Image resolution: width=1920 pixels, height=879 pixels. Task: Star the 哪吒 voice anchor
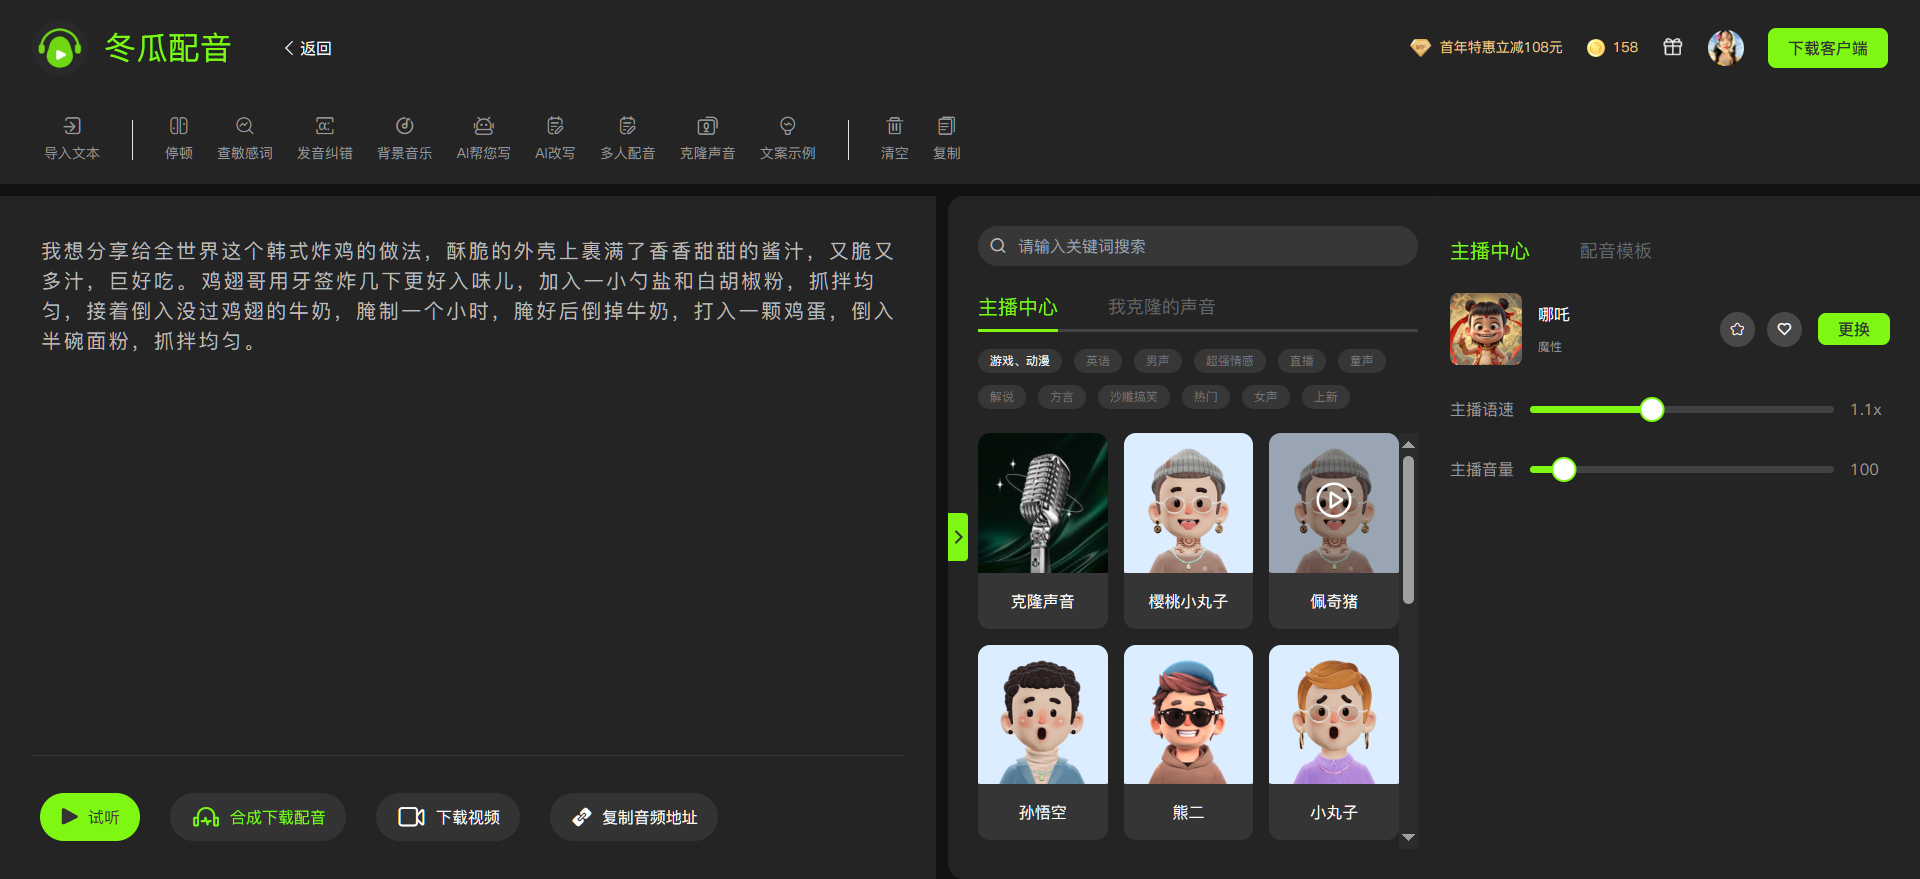click(1737, 329)
